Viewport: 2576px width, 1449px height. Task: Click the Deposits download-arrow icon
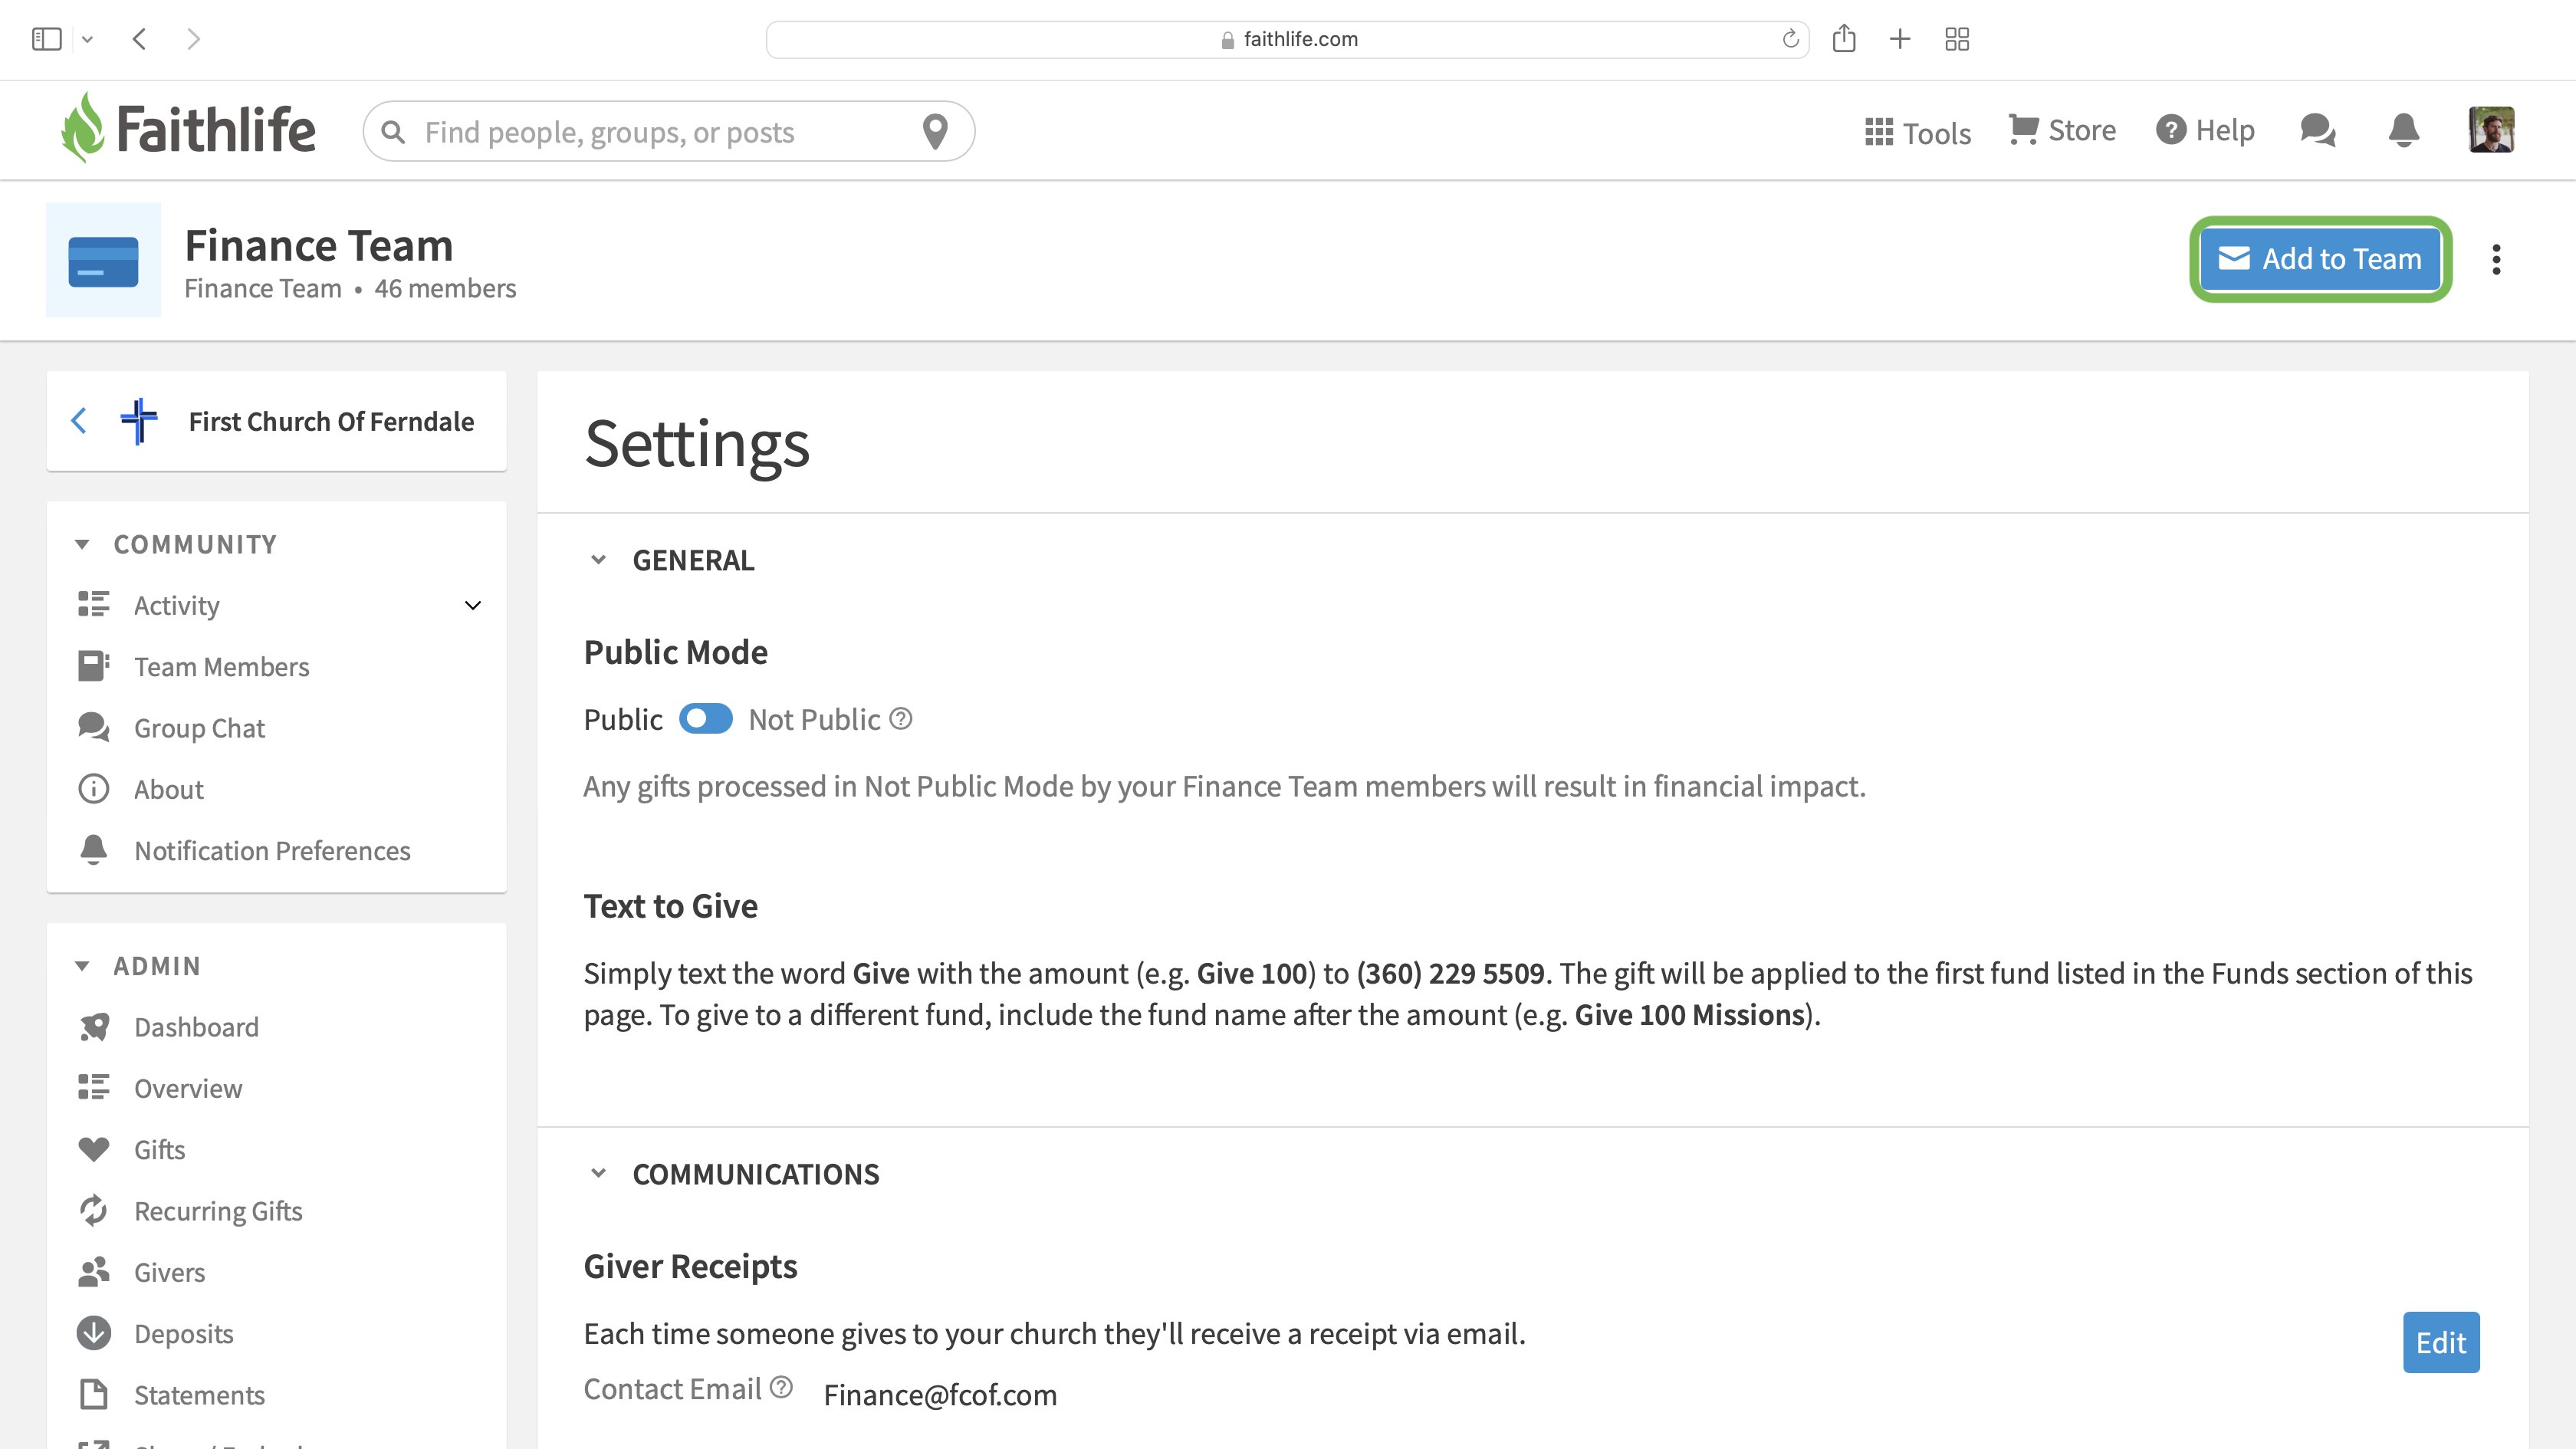[94, 1333]
